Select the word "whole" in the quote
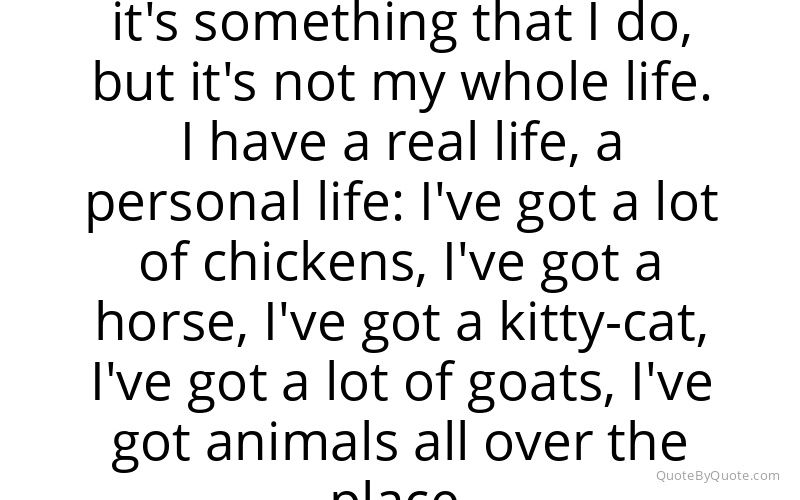800x500 pixels. pyautogui.click(x=535, y=82)
